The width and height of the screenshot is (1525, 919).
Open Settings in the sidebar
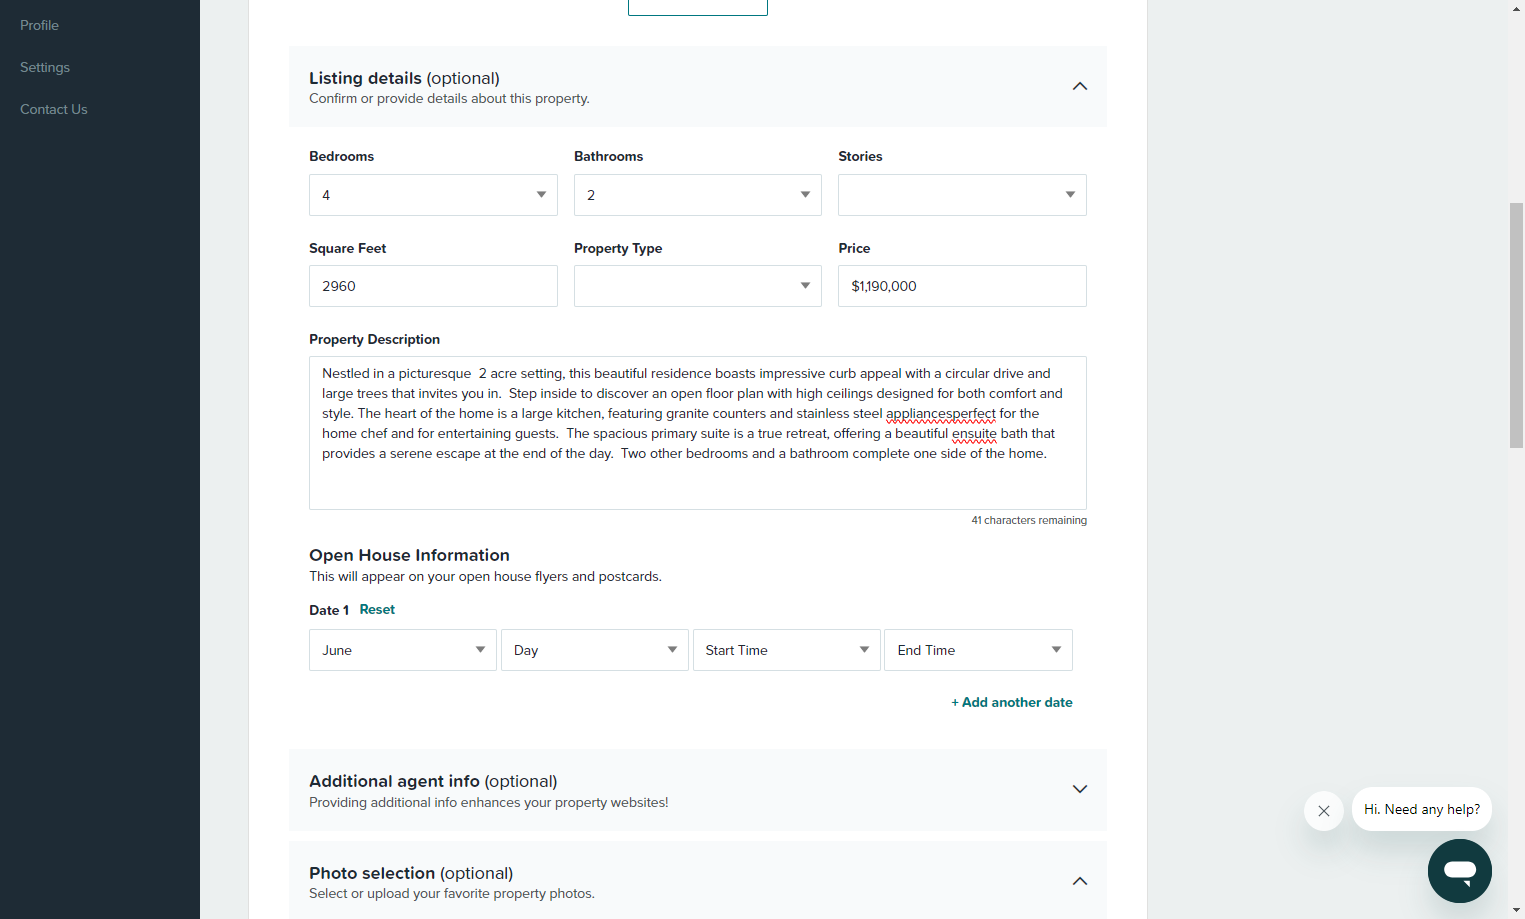45,67
